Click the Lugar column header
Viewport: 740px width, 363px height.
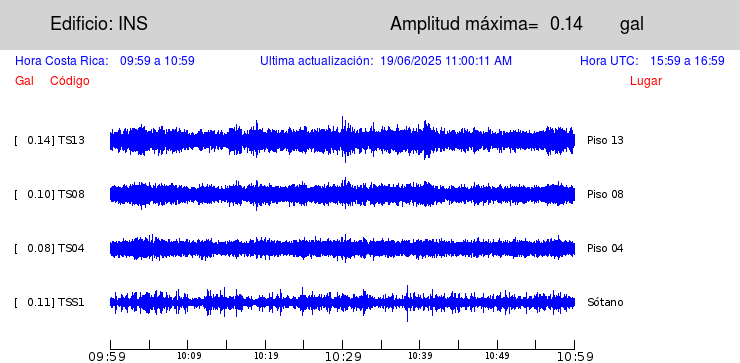(646, 81)
